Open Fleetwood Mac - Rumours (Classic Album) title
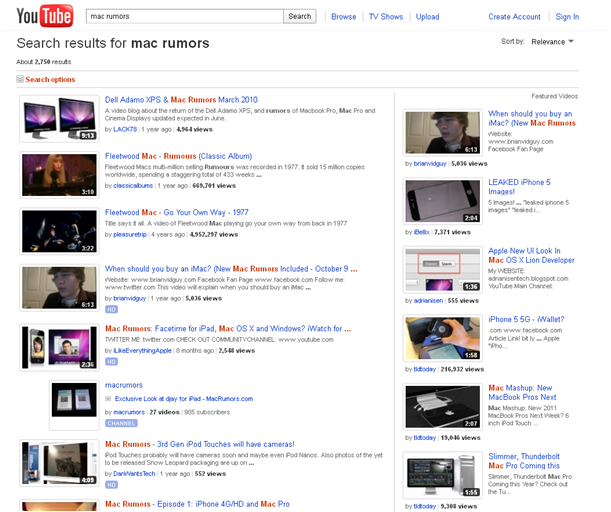Image resolution: width=611 pixels, height=512 pixels. (x=178, y=156)
